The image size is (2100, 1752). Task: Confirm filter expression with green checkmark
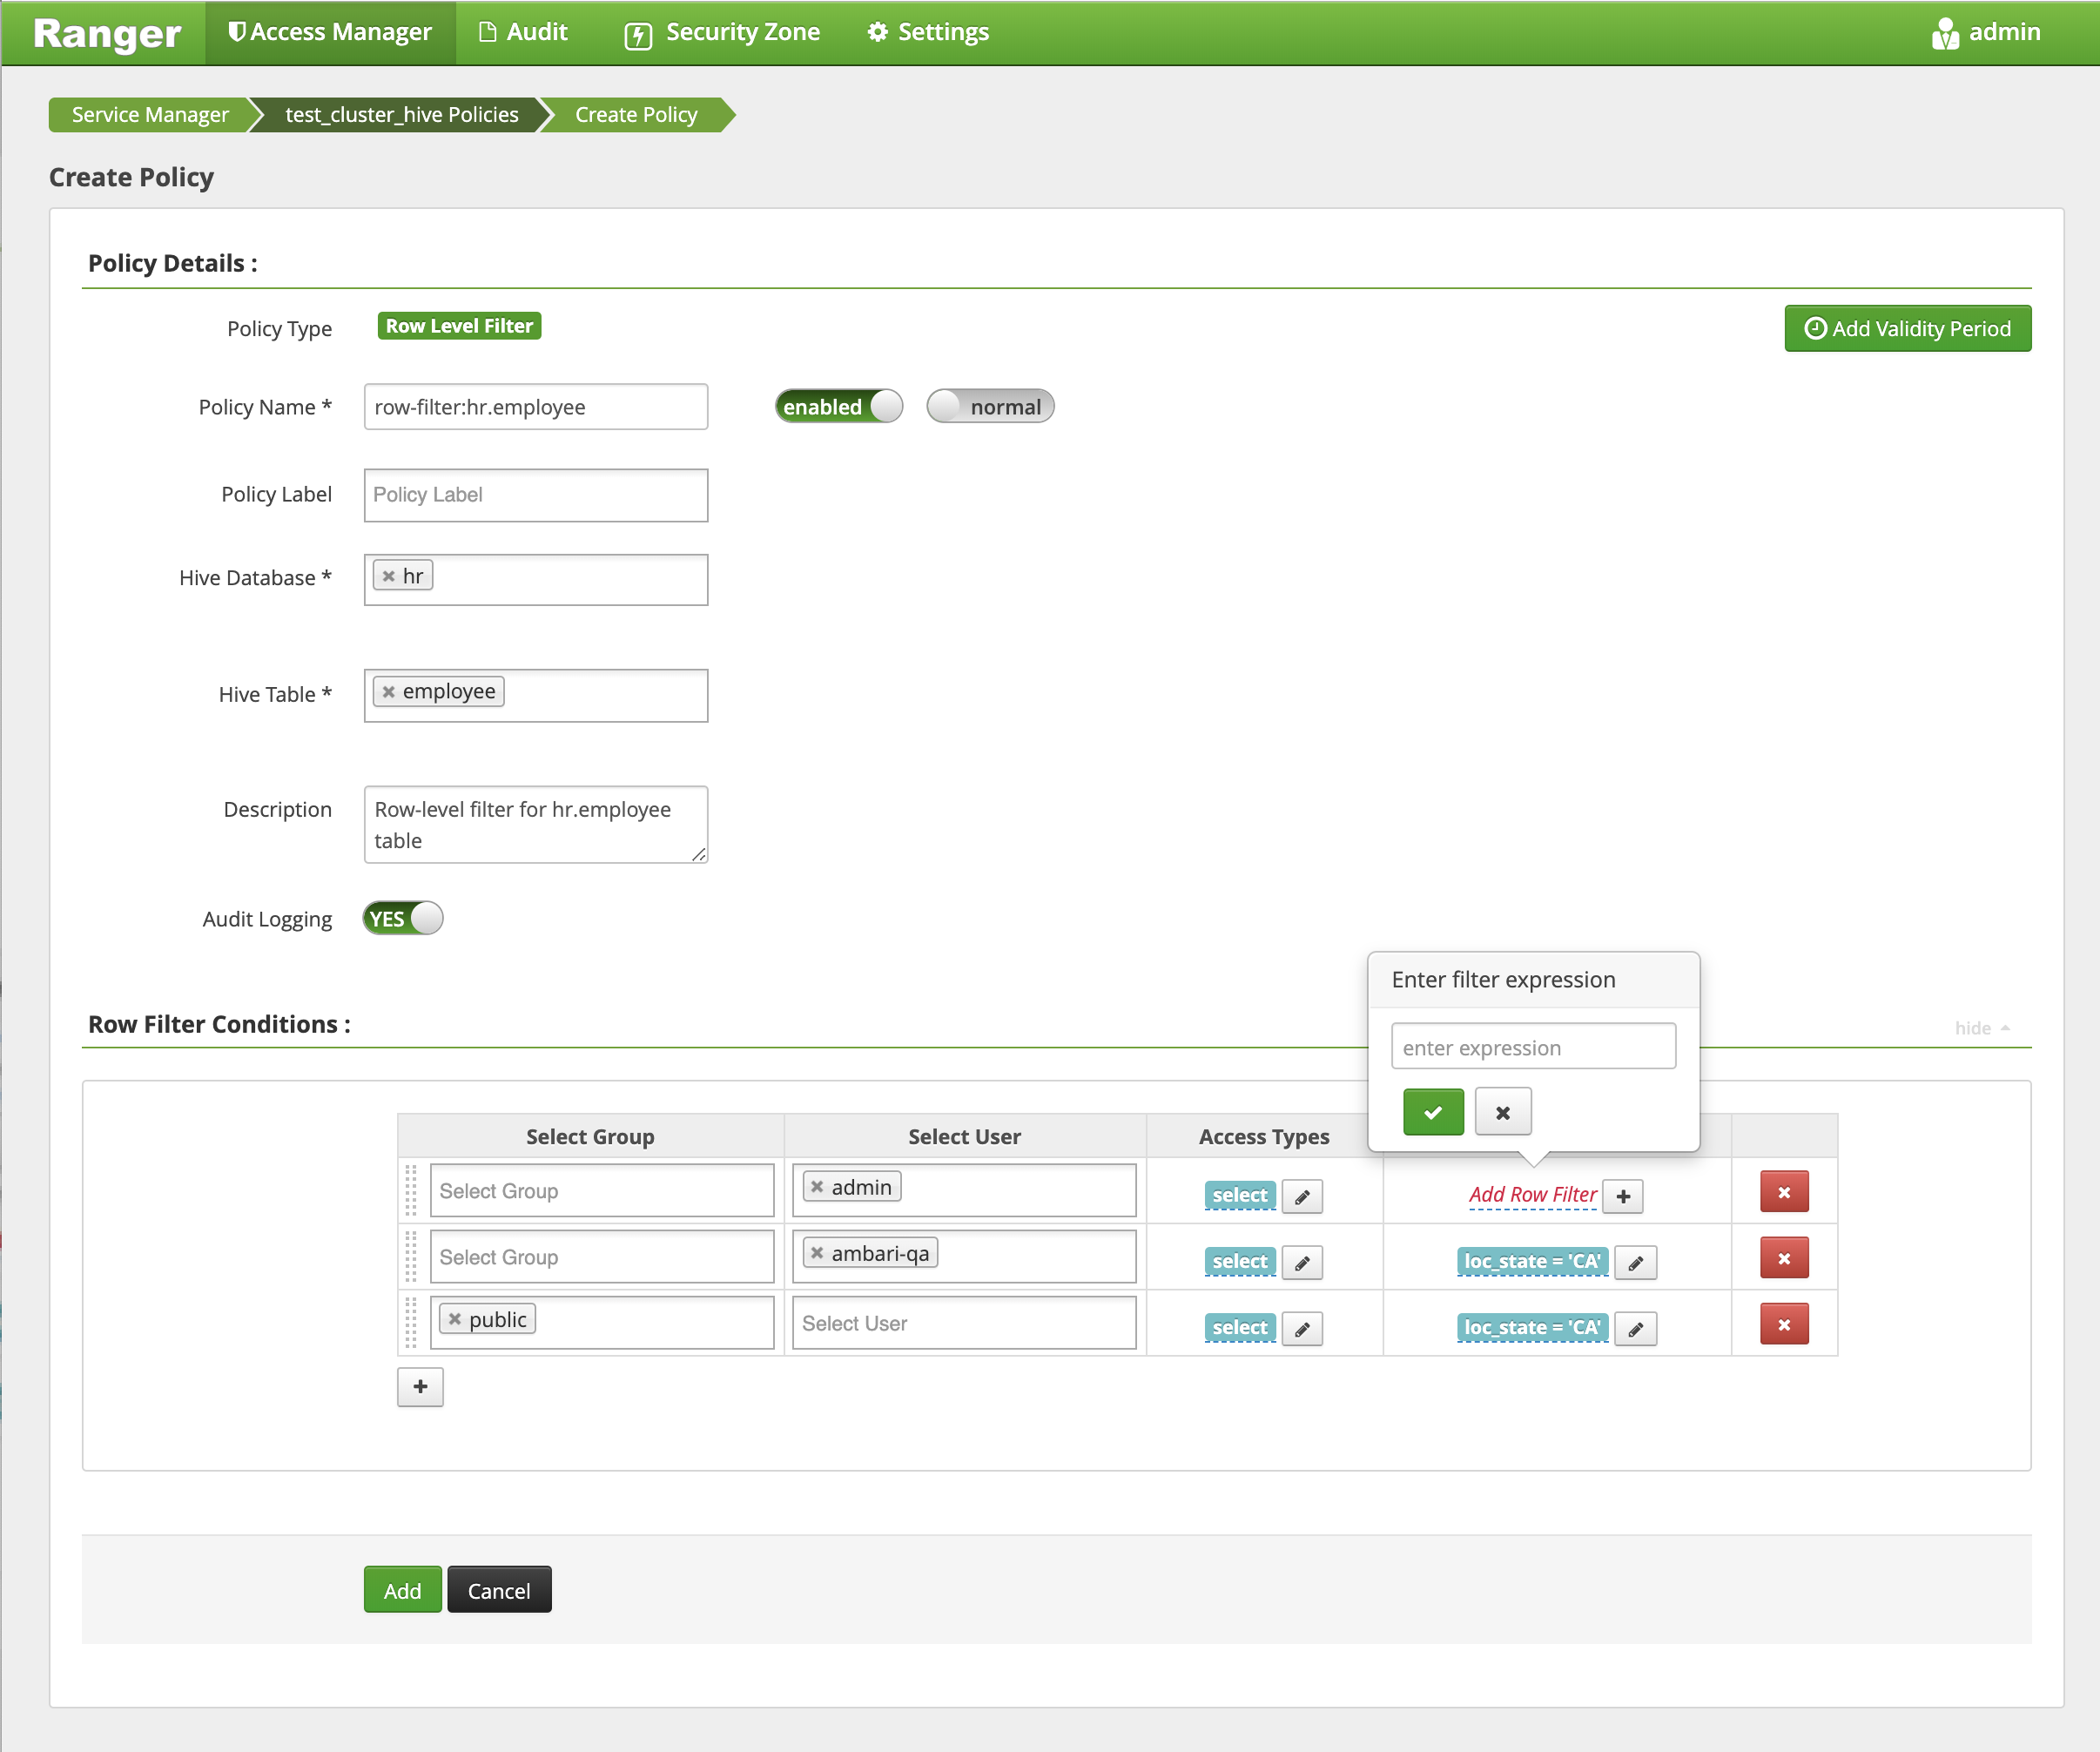tap(1432, 1112)
